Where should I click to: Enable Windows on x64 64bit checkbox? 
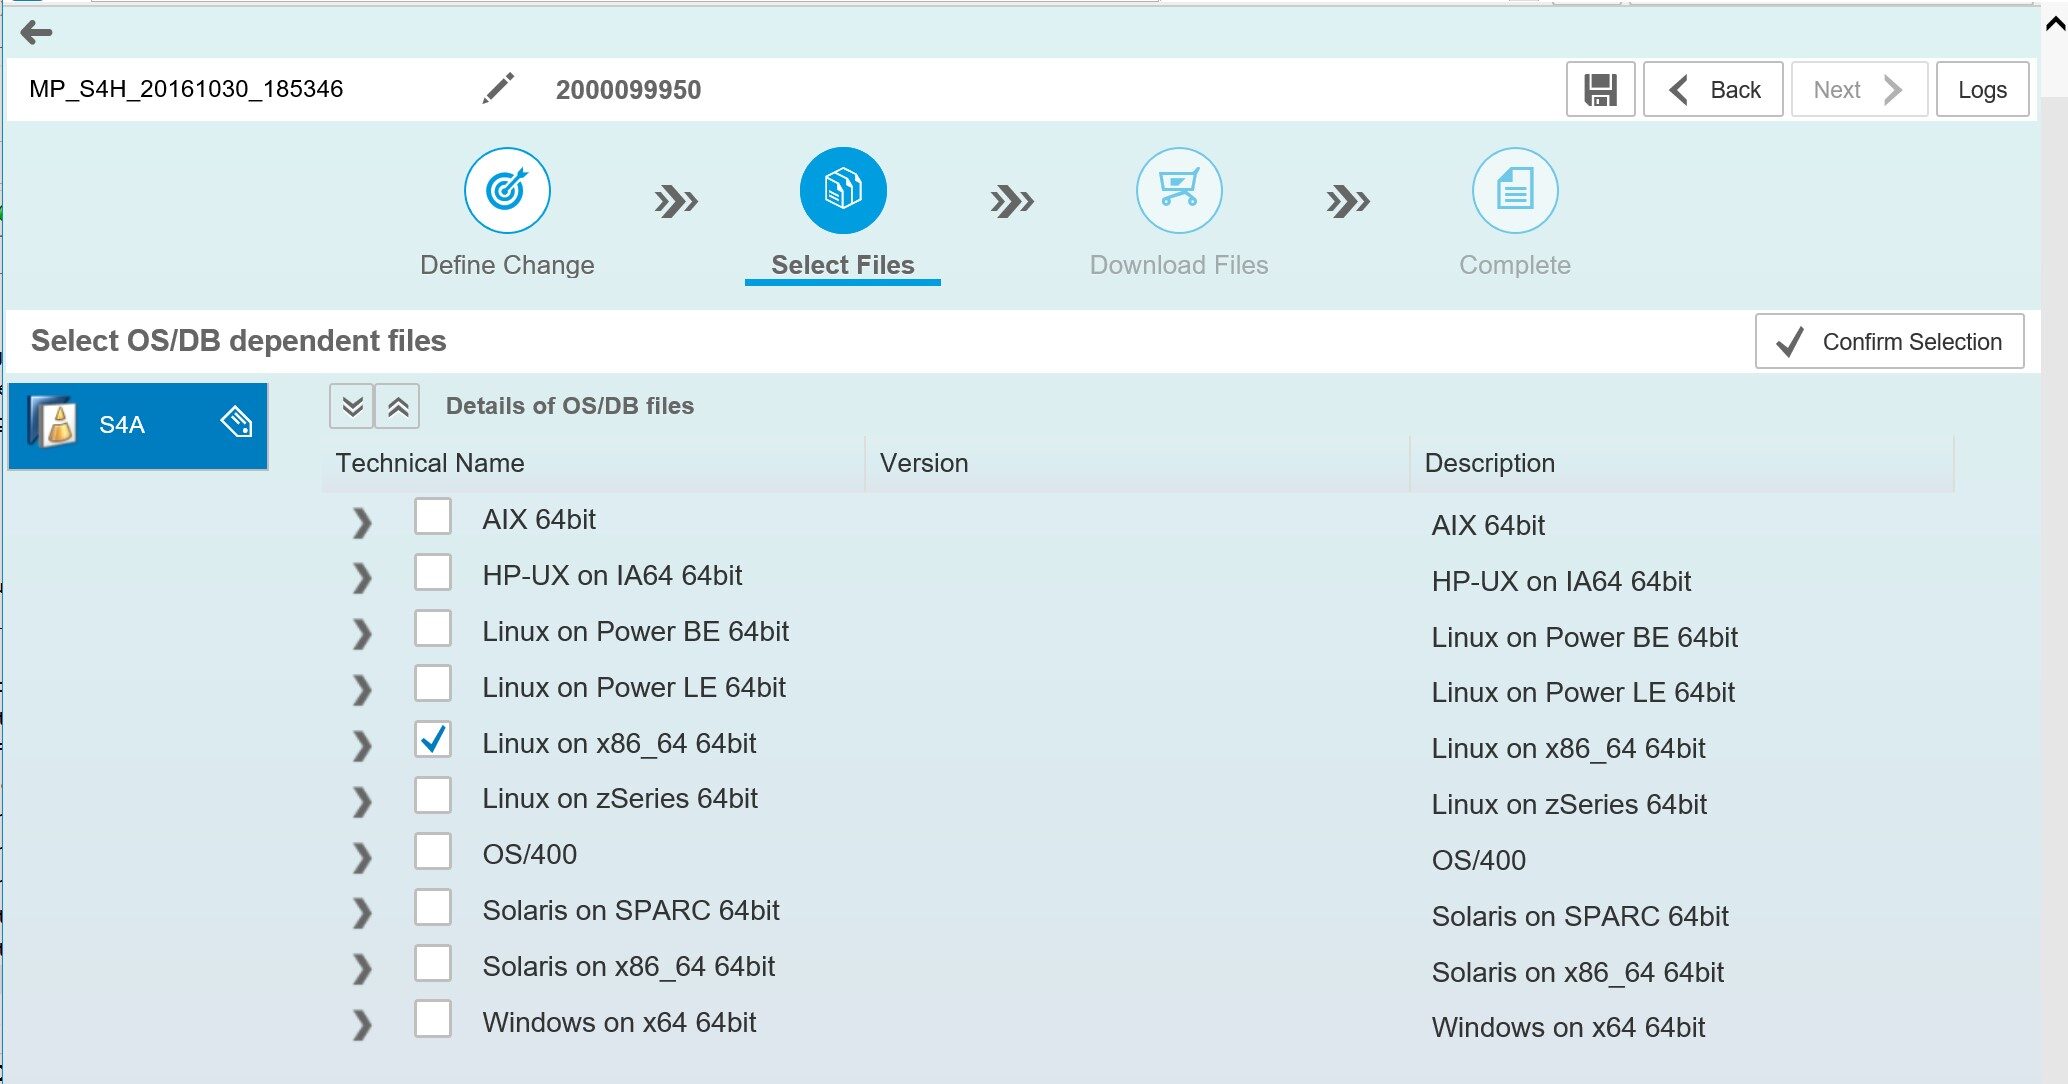pyautogui.click(x=433, y=1019)
